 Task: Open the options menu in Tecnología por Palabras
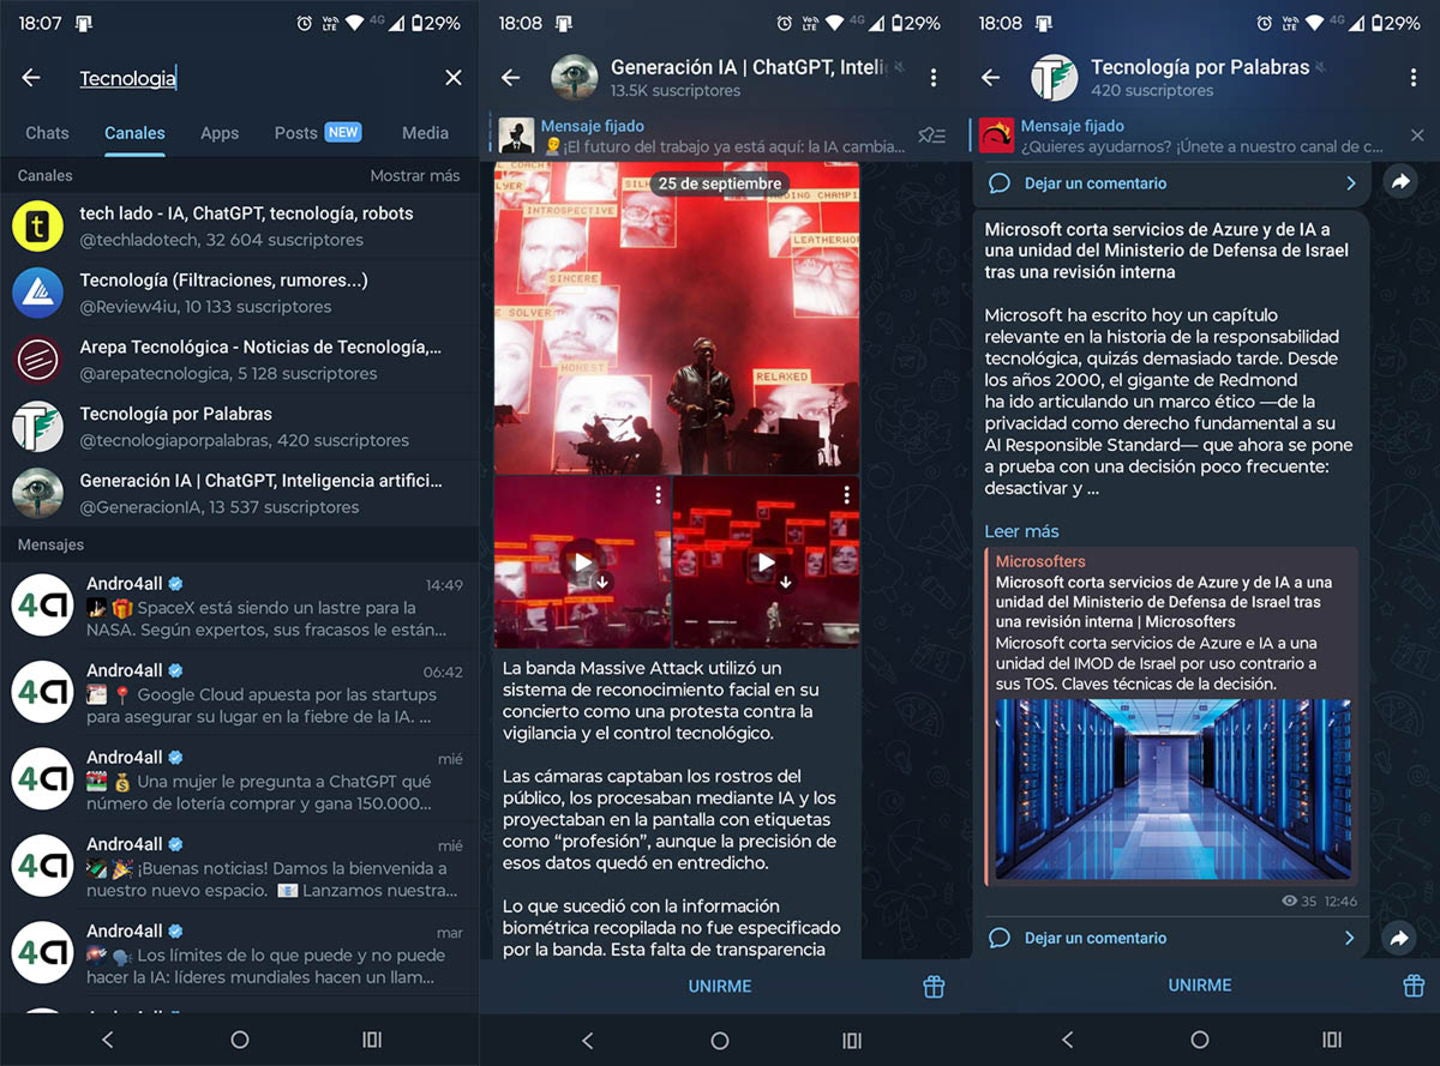(x=1413, y=77)
